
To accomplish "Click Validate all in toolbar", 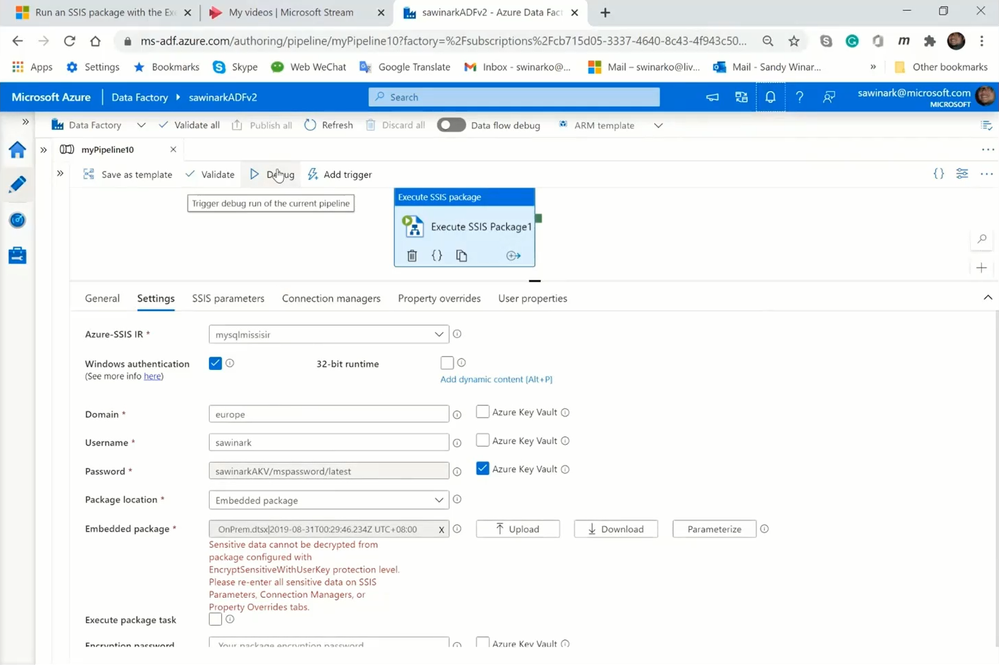I will (x=189, y=125).
